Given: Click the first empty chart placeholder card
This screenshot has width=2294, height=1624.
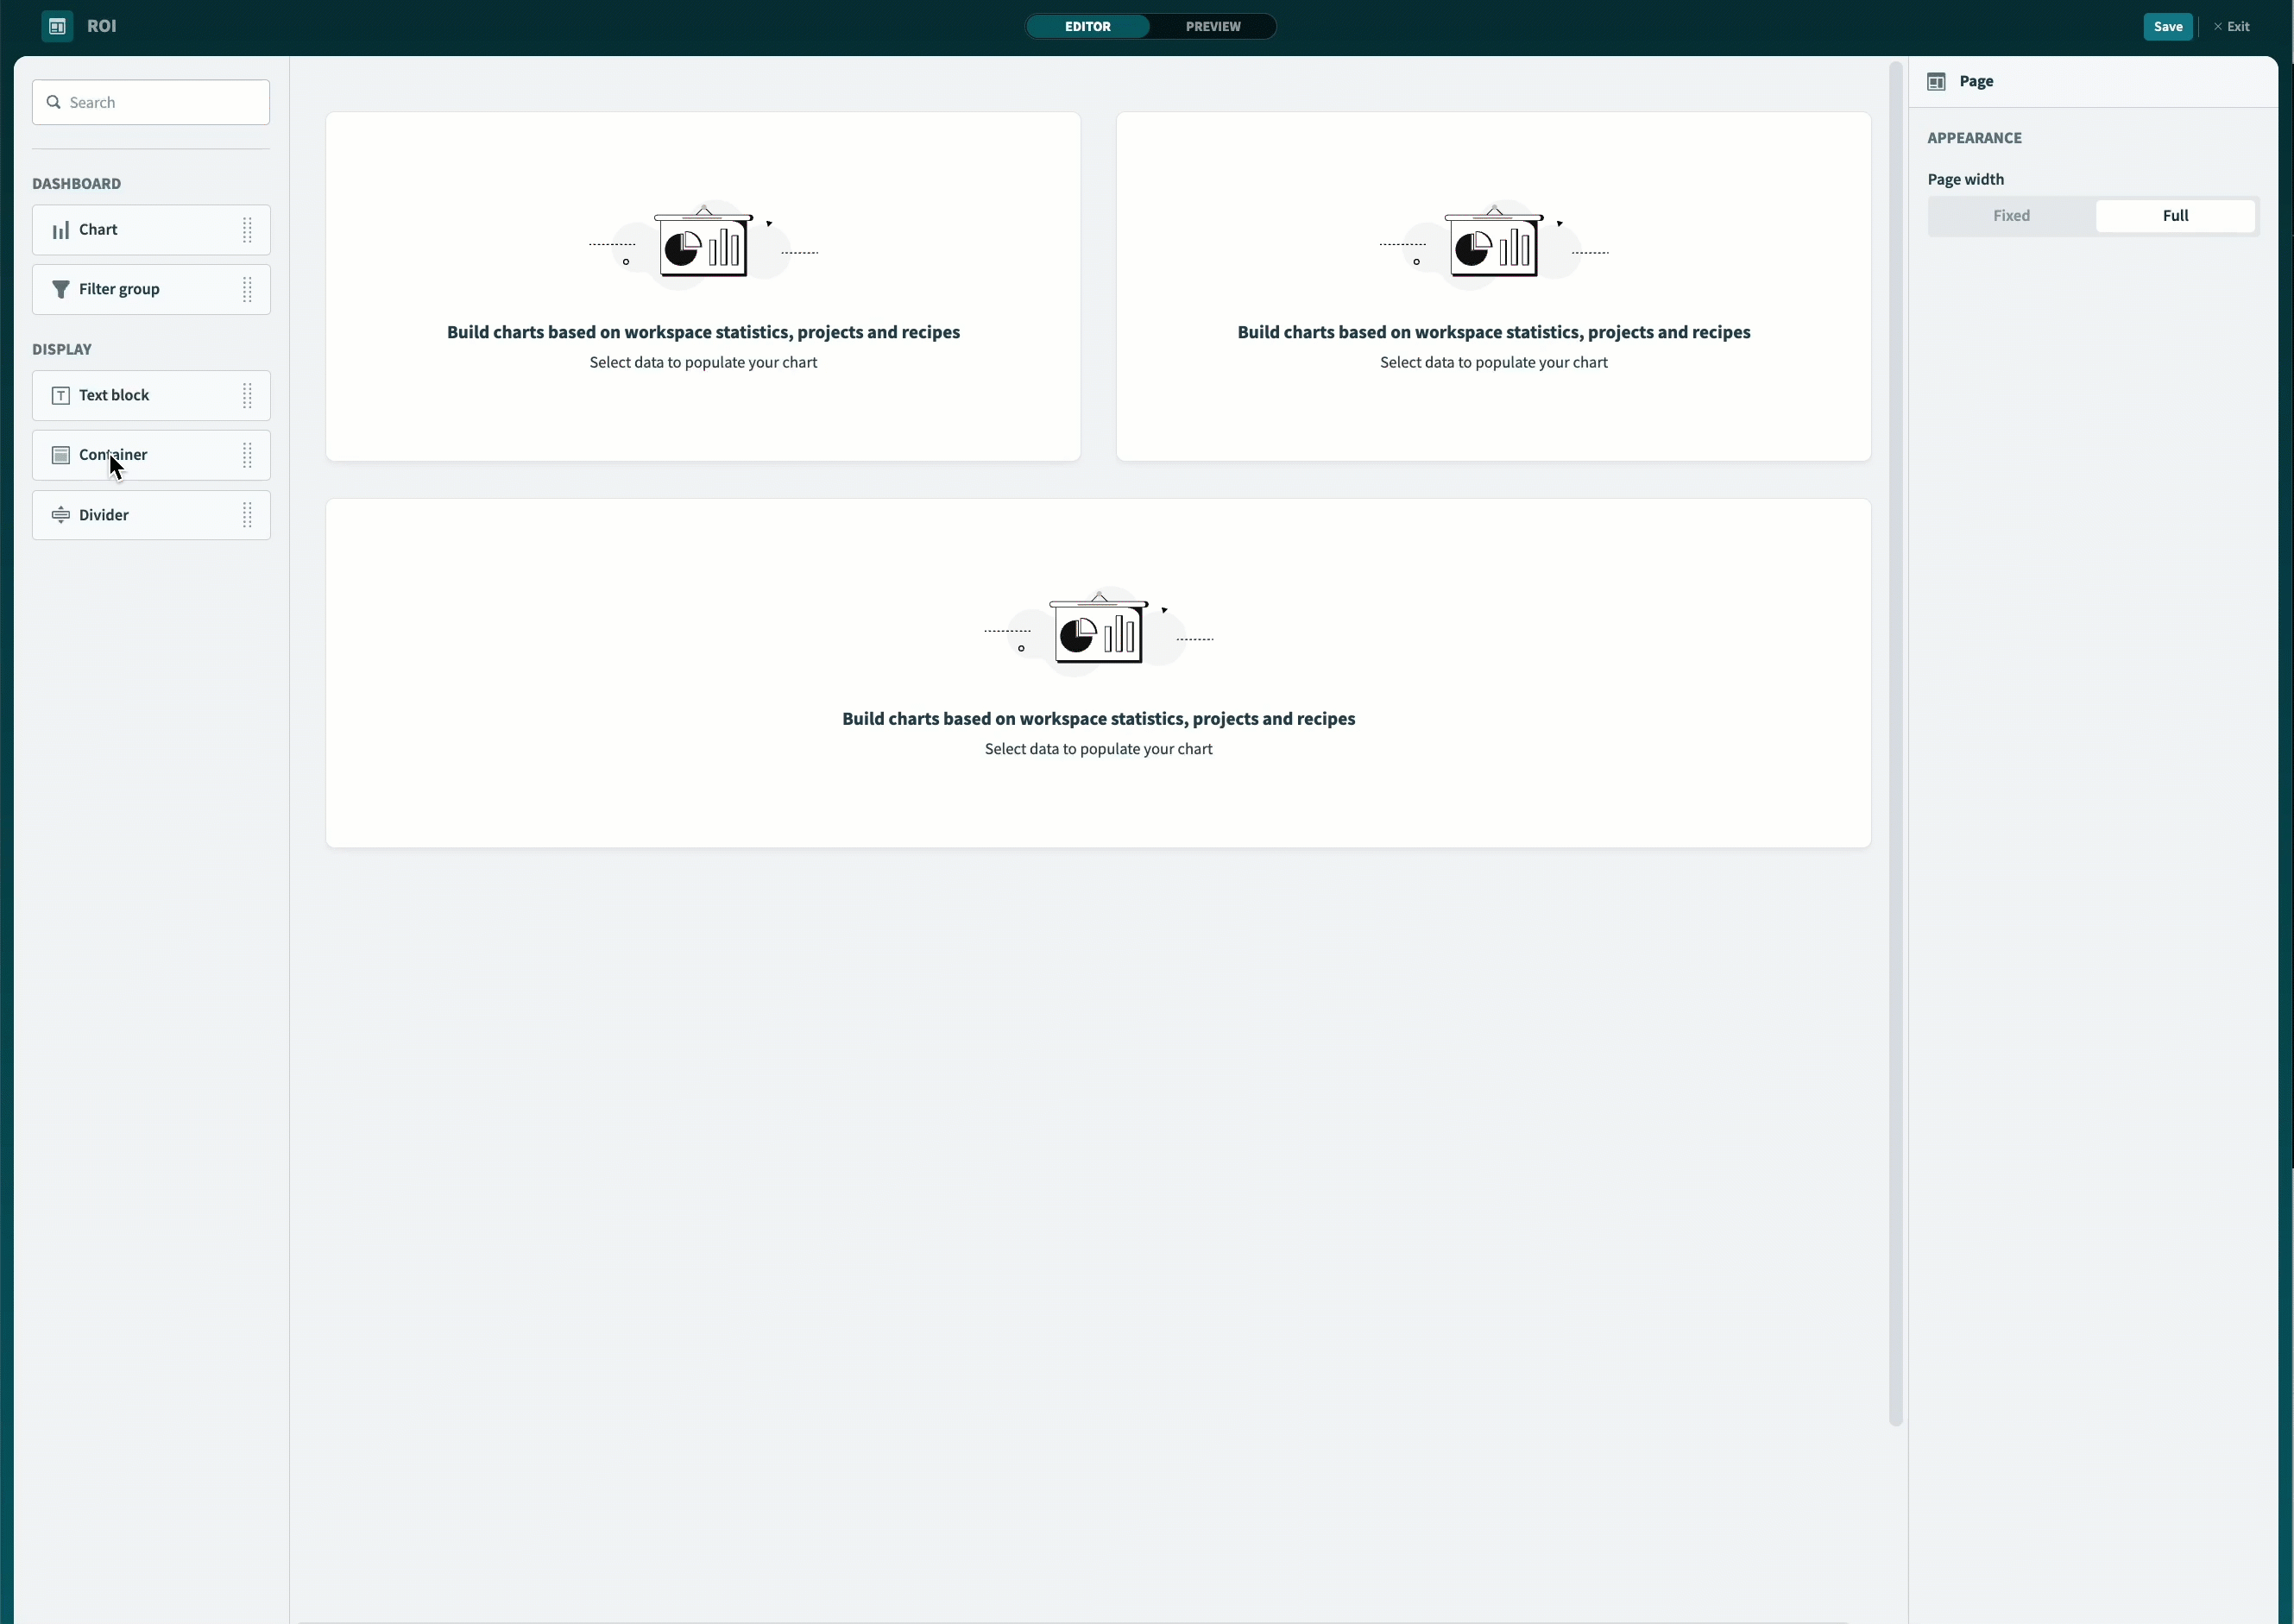Looking at the screenshot, I should pos(703,286).
